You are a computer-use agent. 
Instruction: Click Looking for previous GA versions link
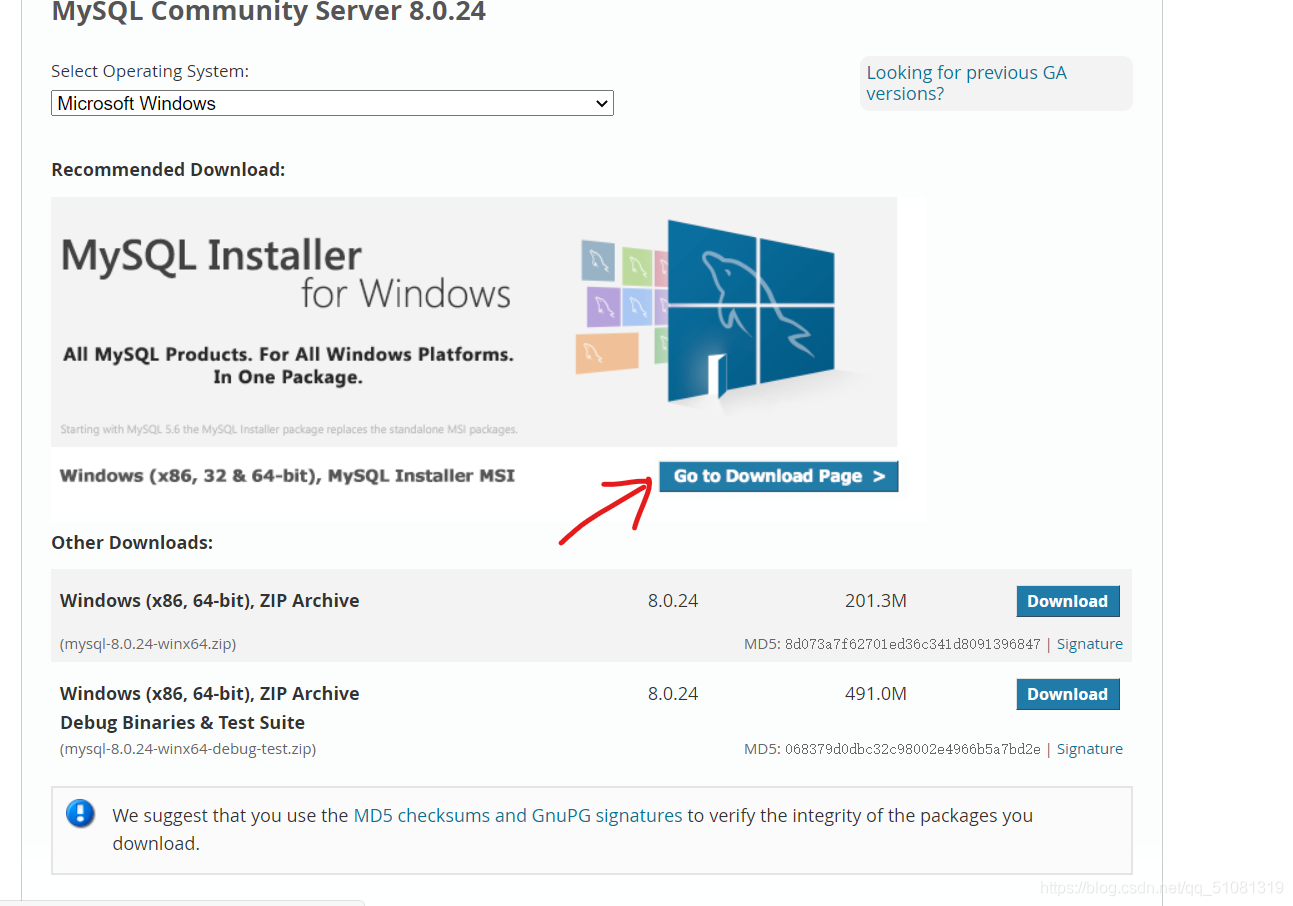click(966, 83)
